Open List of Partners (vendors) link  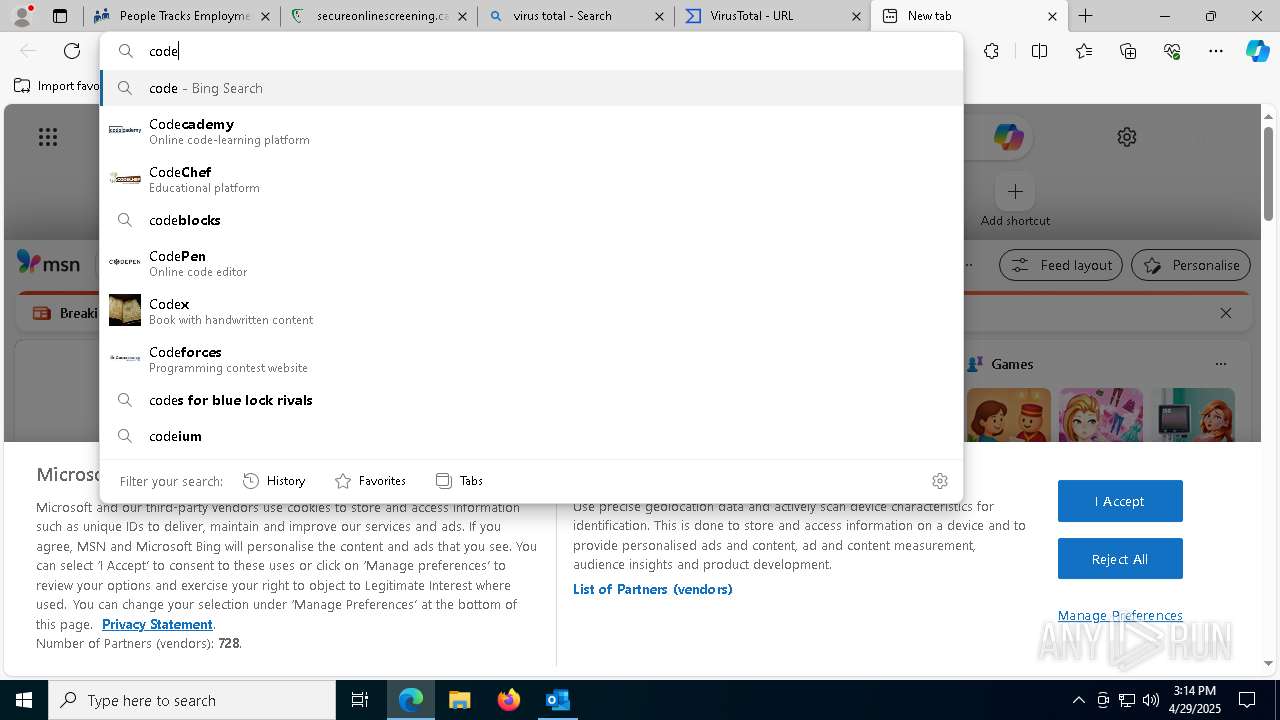coord(653,589)
